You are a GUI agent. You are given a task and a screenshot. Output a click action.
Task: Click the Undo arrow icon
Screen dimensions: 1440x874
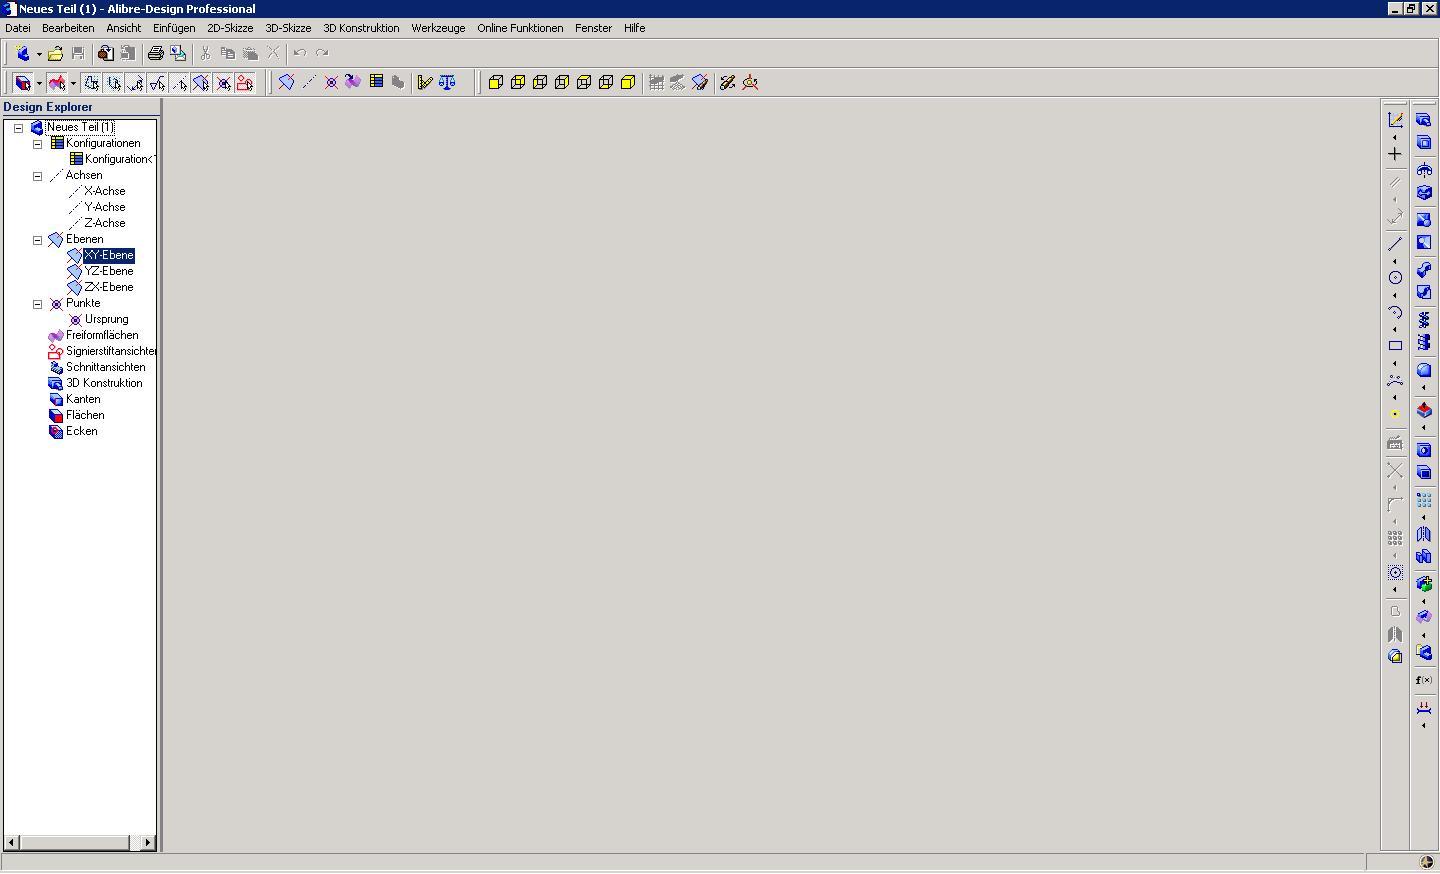pyautogui.click(x=300, y=53)
